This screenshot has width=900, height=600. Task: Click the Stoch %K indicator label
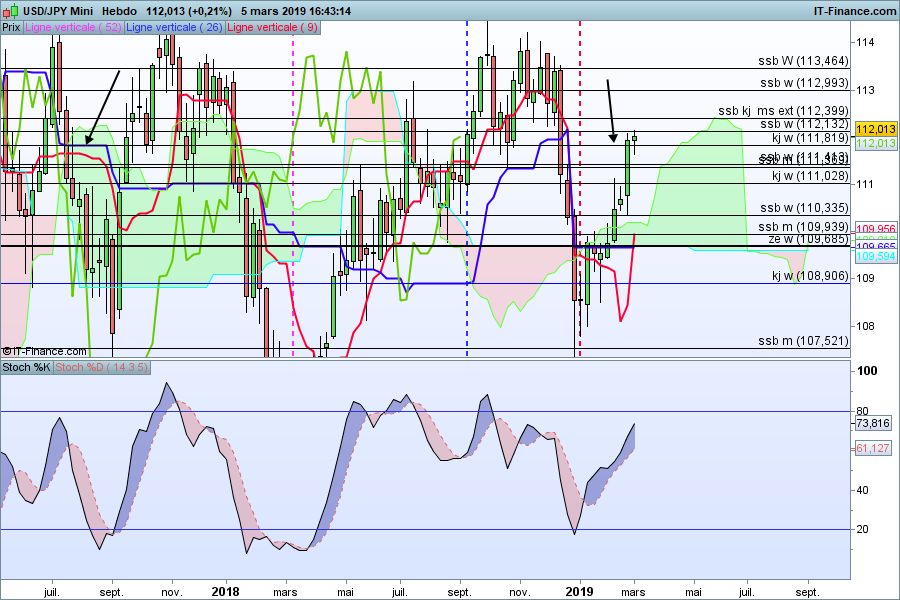[26, 368]
